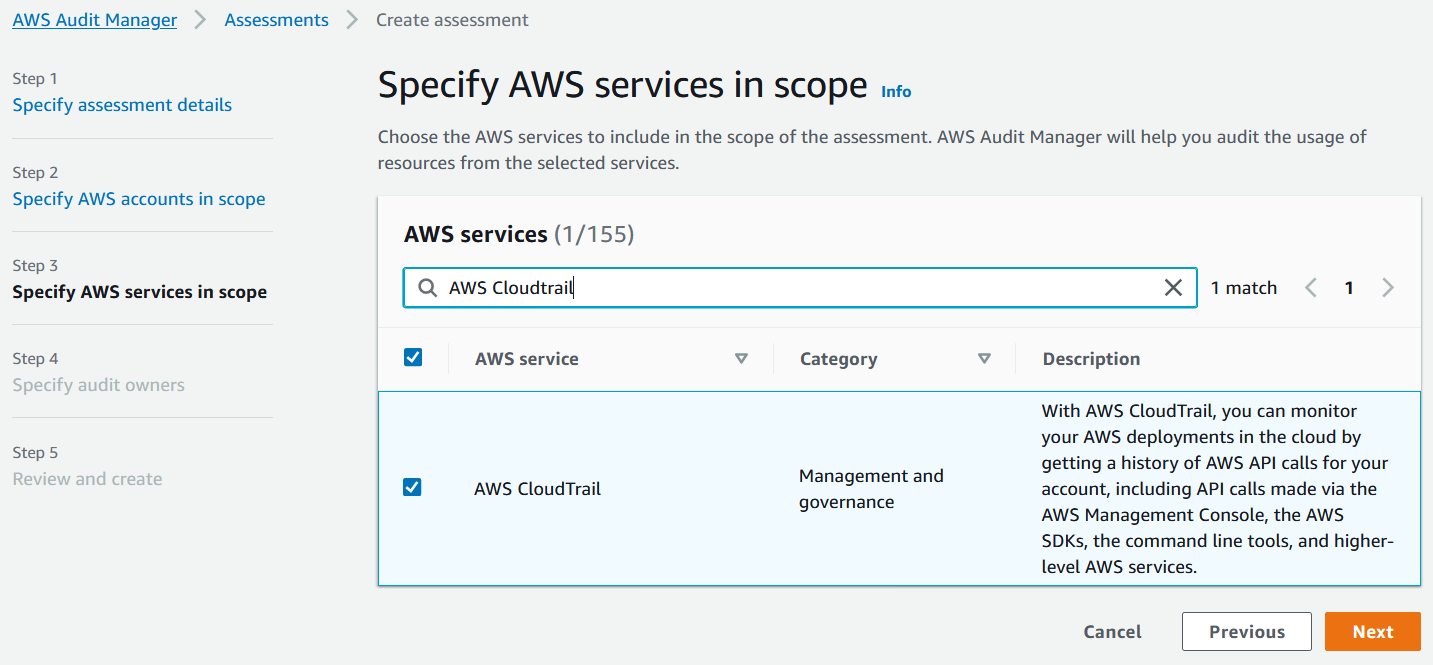
Task: Click the '1 match' result count
Action: point(1244,288)
